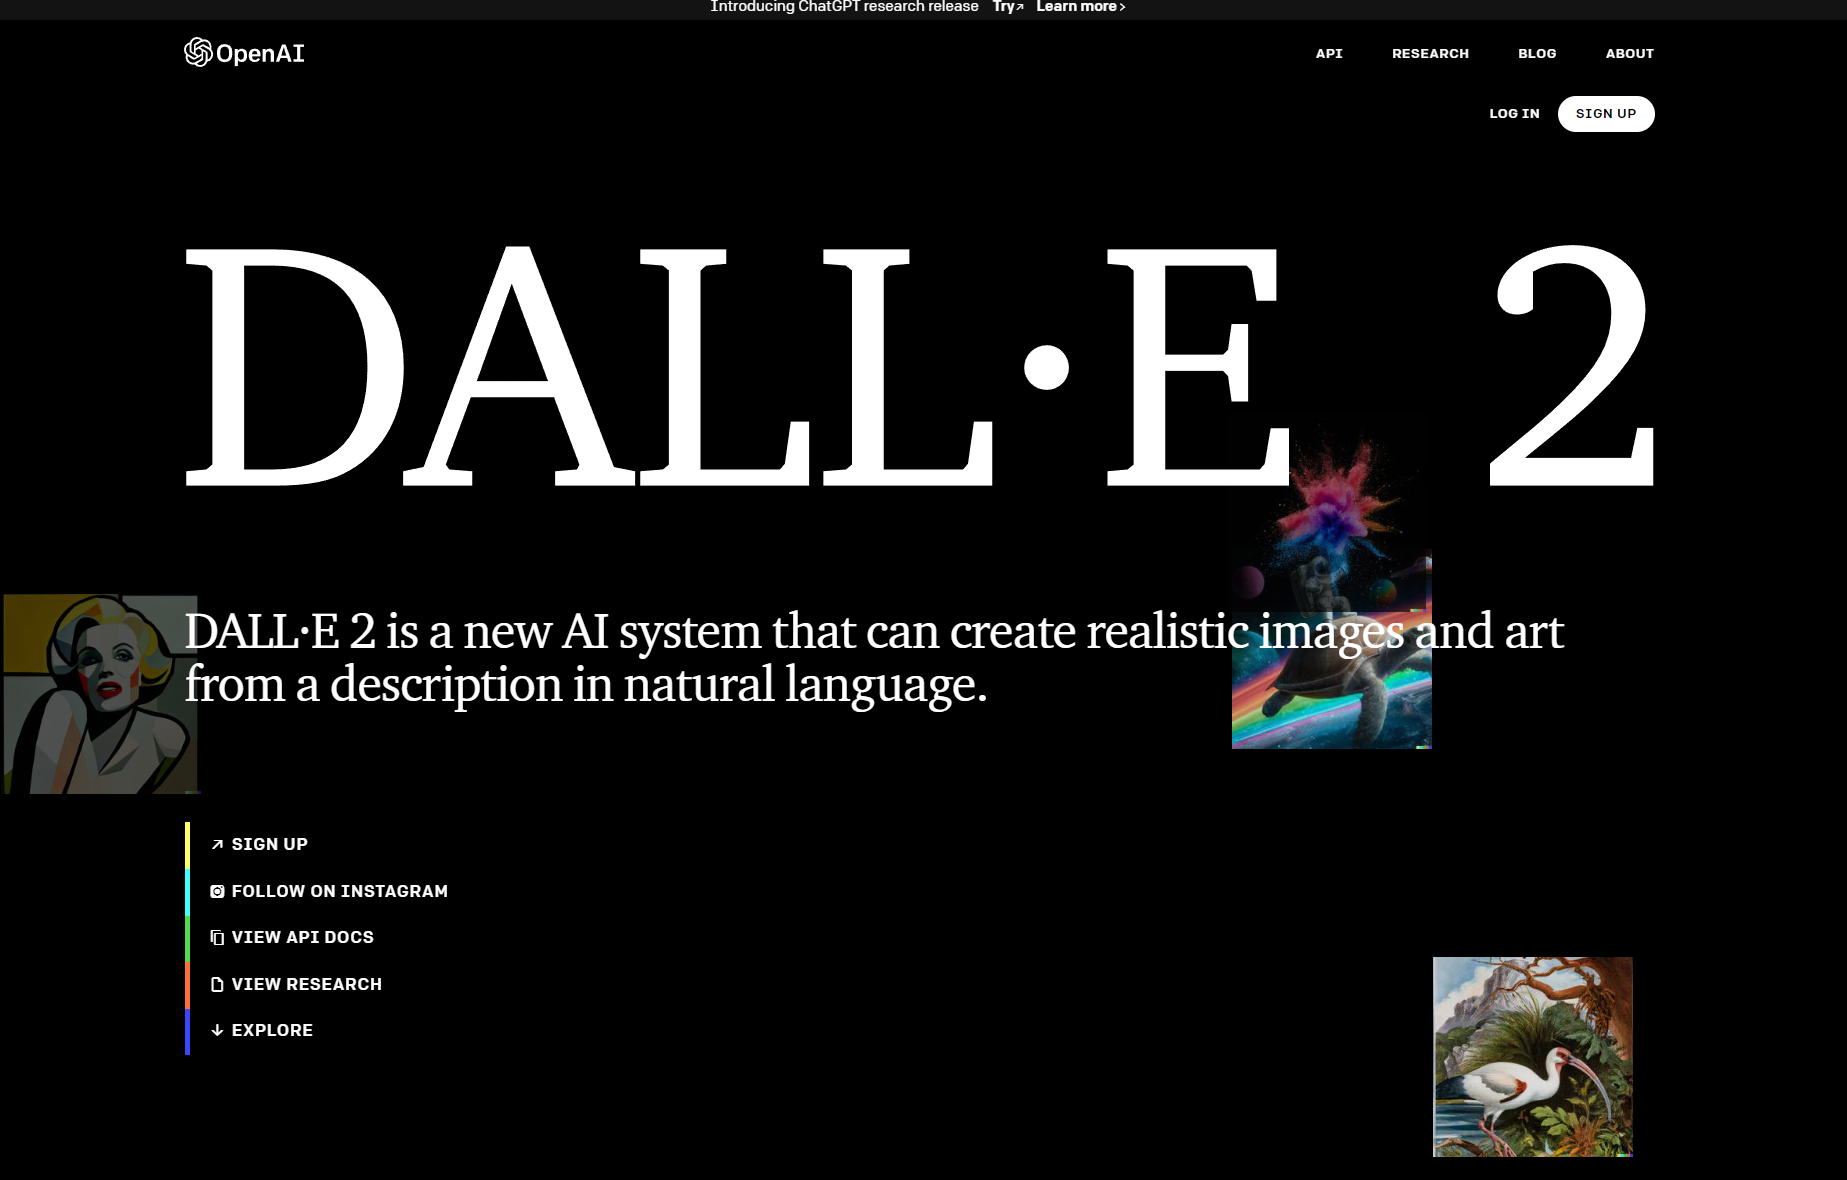Click the arrow icon beside left Sign Up
The width and height of the screenshot is (1847, 1180).
(217, 845)
